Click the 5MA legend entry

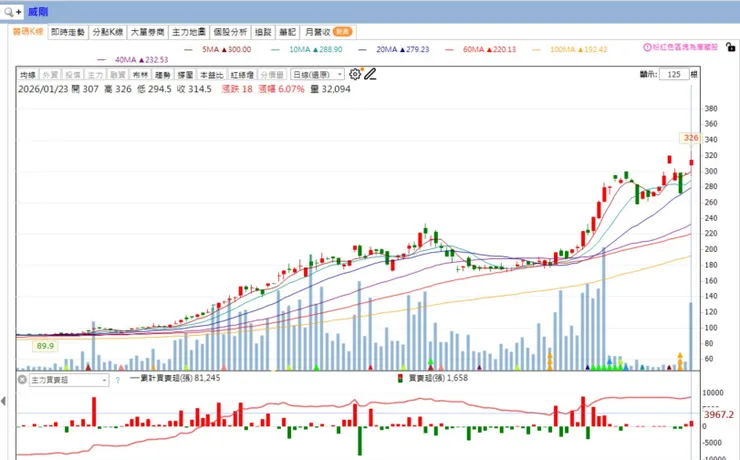(x=218, y=49)
